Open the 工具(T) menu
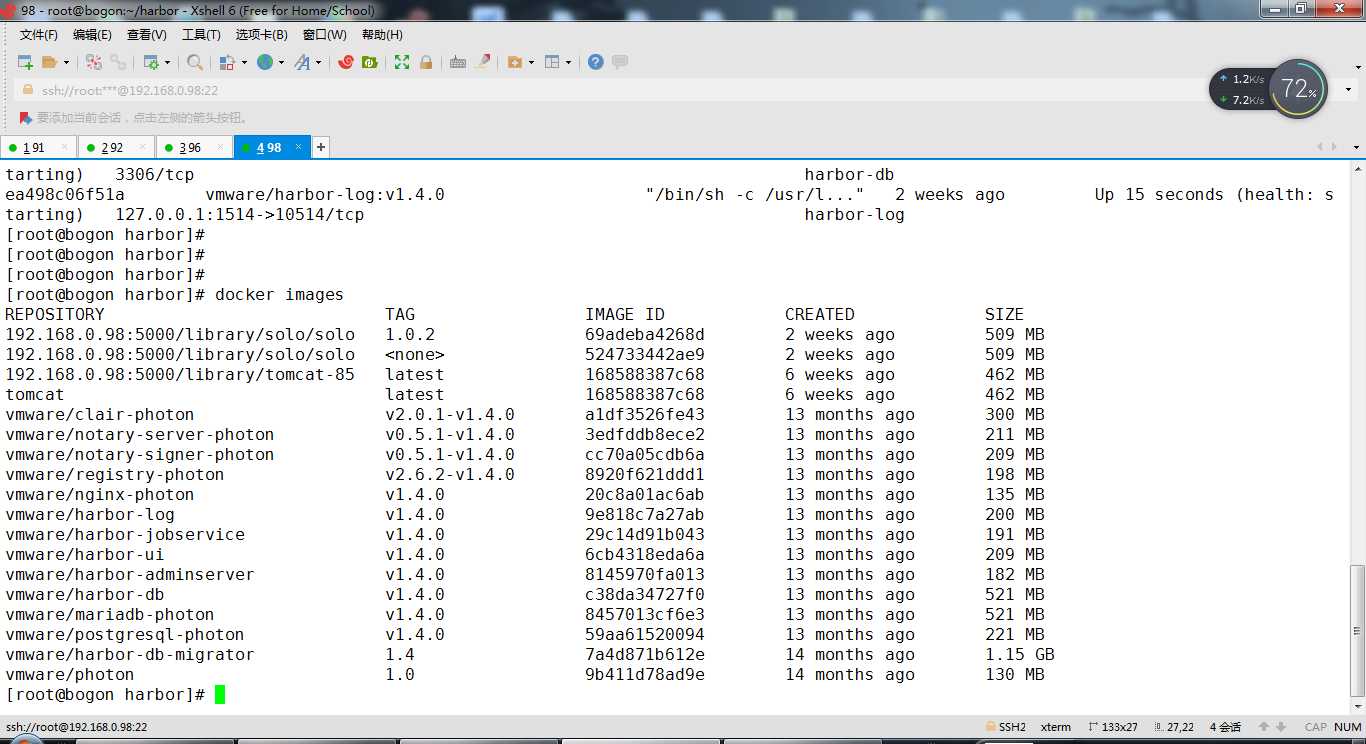 click(x=201, y=35)
